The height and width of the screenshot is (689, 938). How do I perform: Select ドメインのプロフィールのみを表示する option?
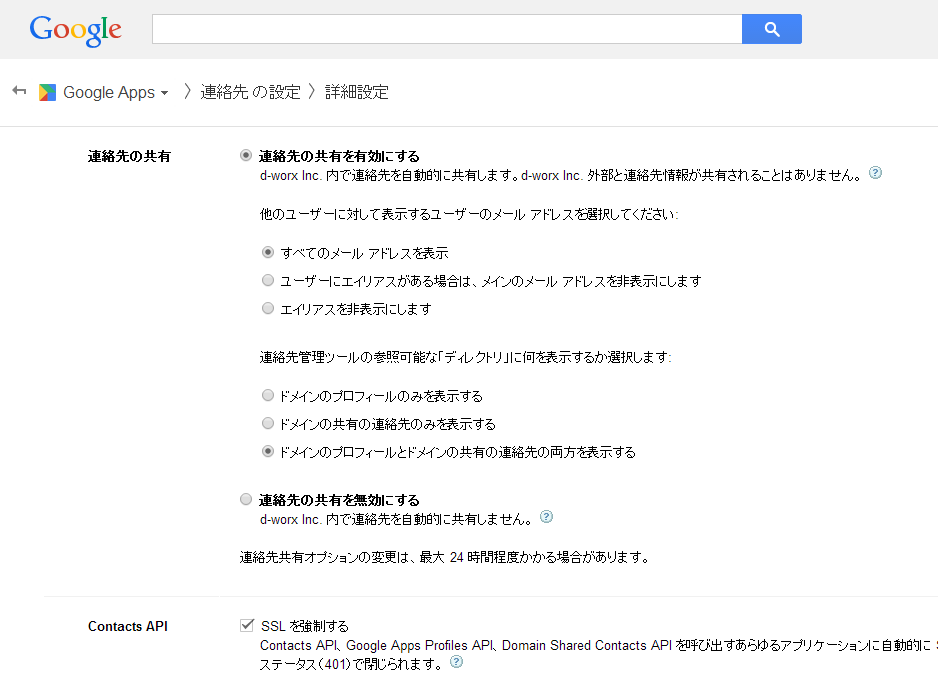[267, 395]
